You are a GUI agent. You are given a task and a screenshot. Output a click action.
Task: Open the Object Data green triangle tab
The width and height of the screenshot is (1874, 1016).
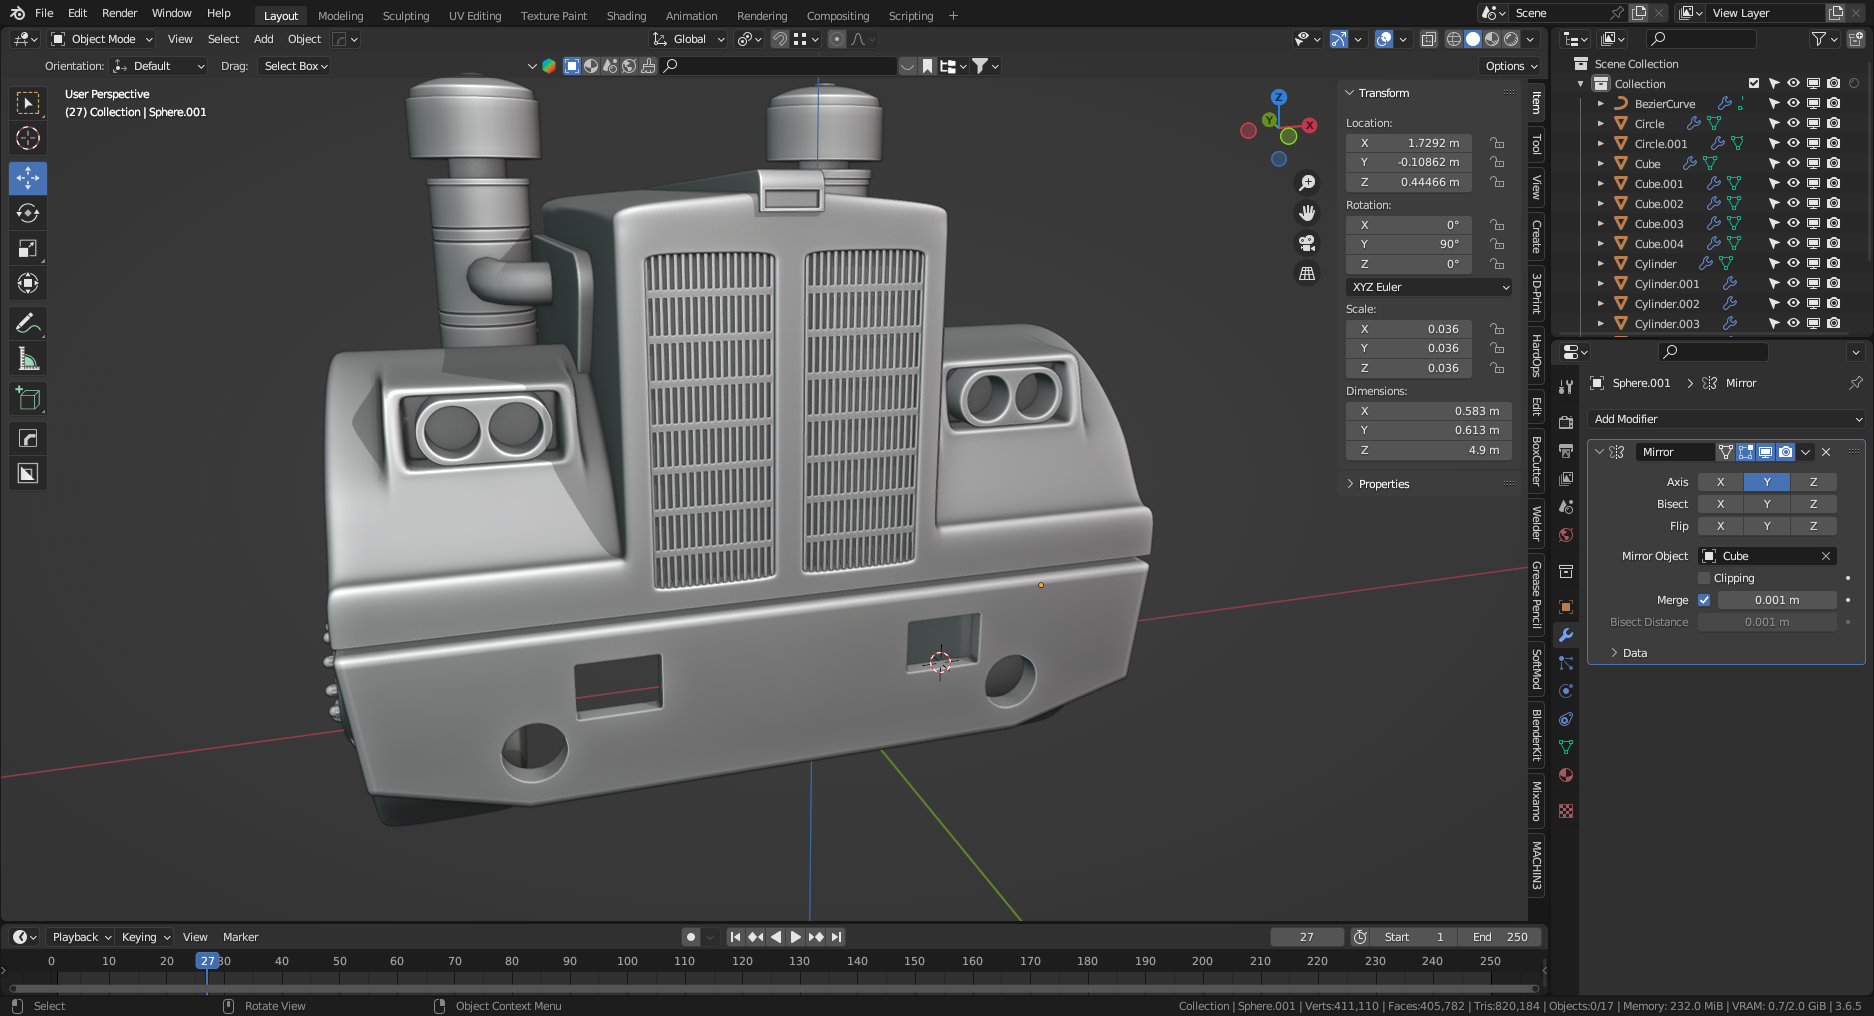(x=1566, y=747)
